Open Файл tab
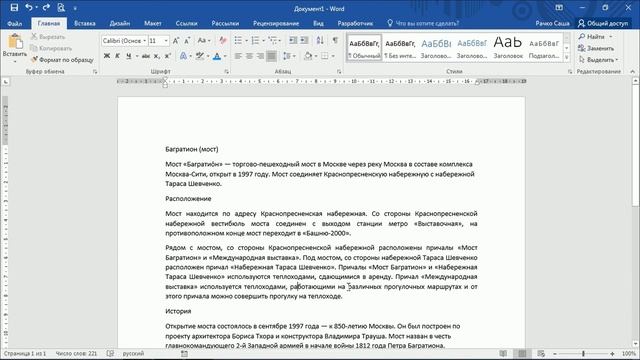Screen dimensions: 640x360 click(x=14, y=23)
